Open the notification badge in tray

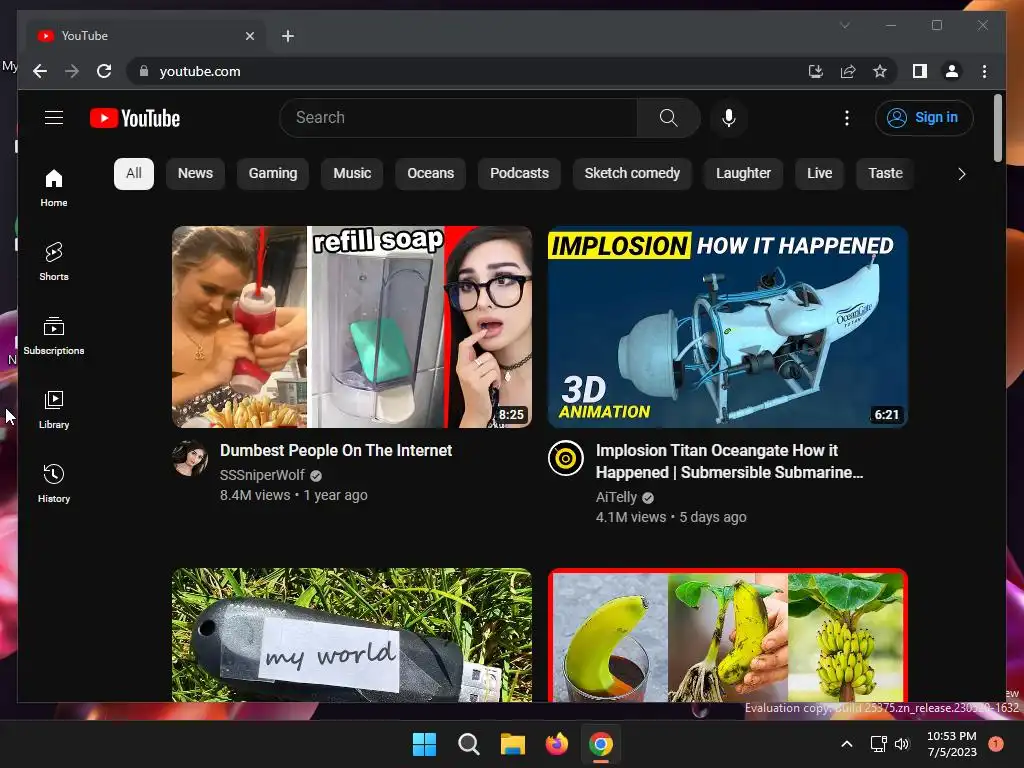(996, 744)
